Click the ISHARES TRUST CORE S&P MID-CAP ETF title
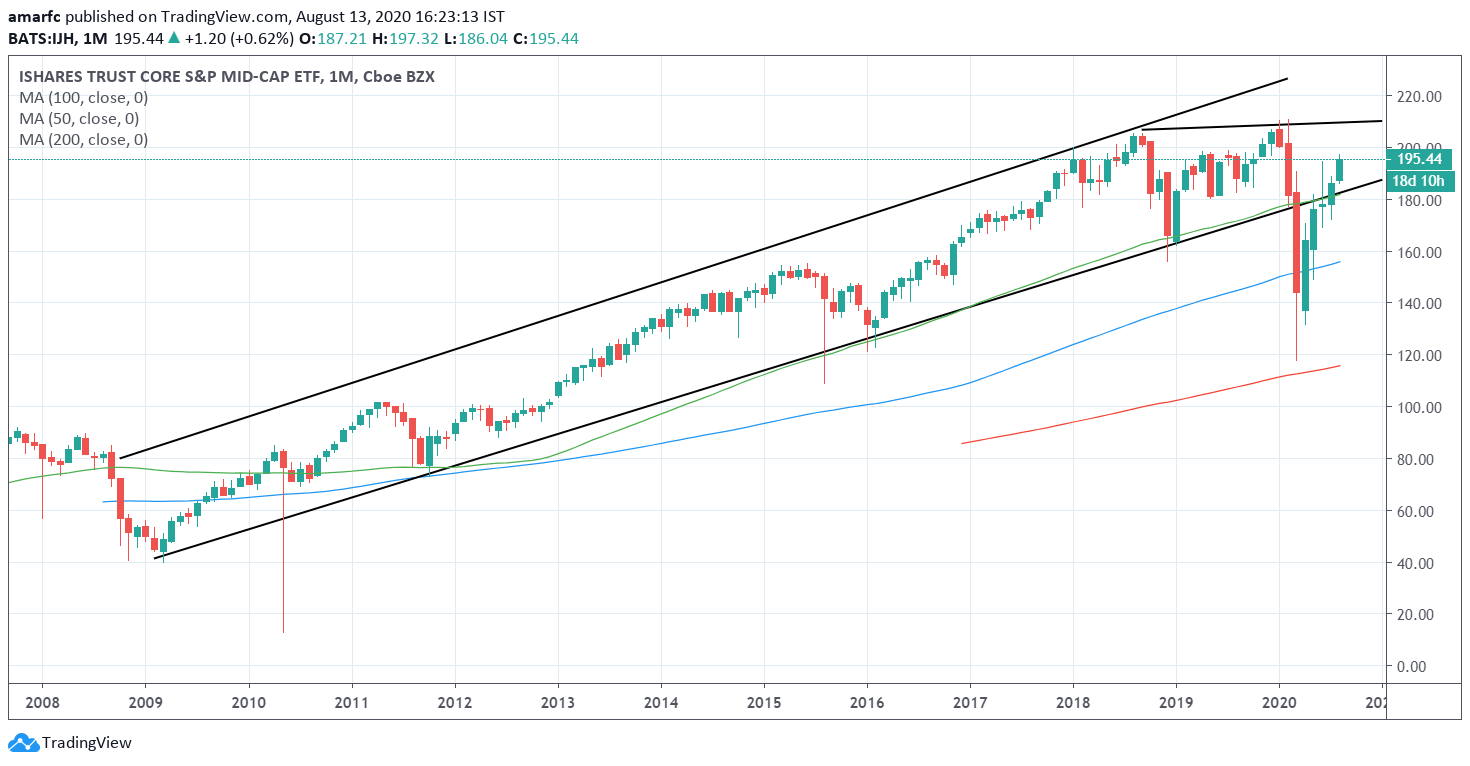Screen dimensions: 1470x766 [227, 77]
